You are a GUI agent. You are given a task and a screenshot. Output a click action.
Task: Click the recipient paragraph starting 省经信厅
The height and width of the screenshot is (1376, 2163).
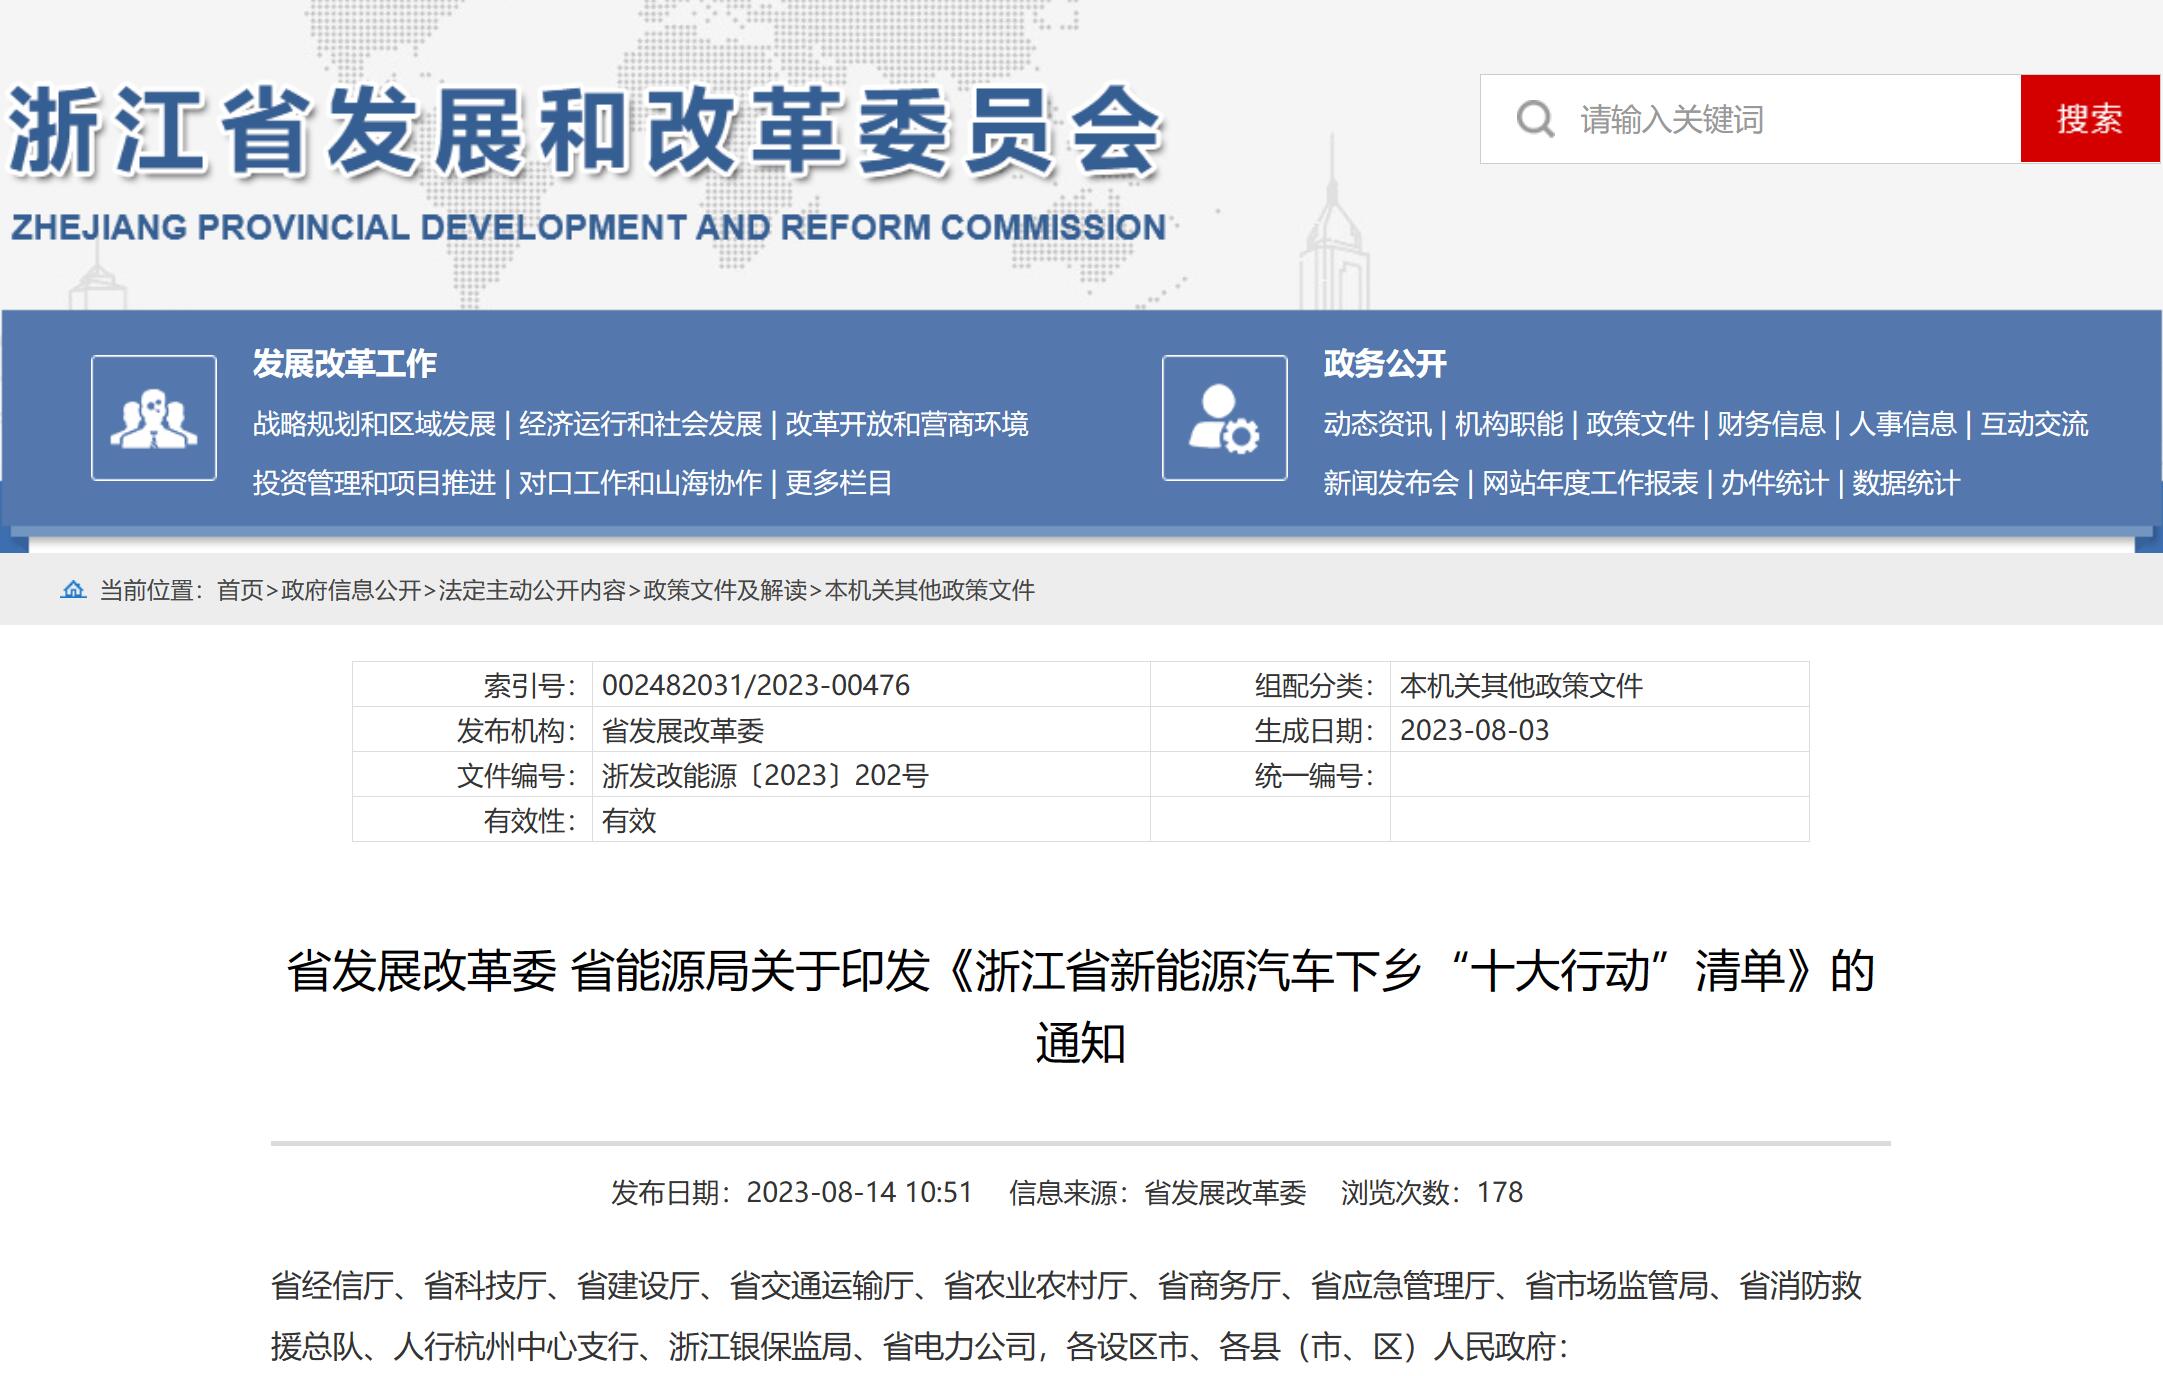(x=1067, y=1316)
